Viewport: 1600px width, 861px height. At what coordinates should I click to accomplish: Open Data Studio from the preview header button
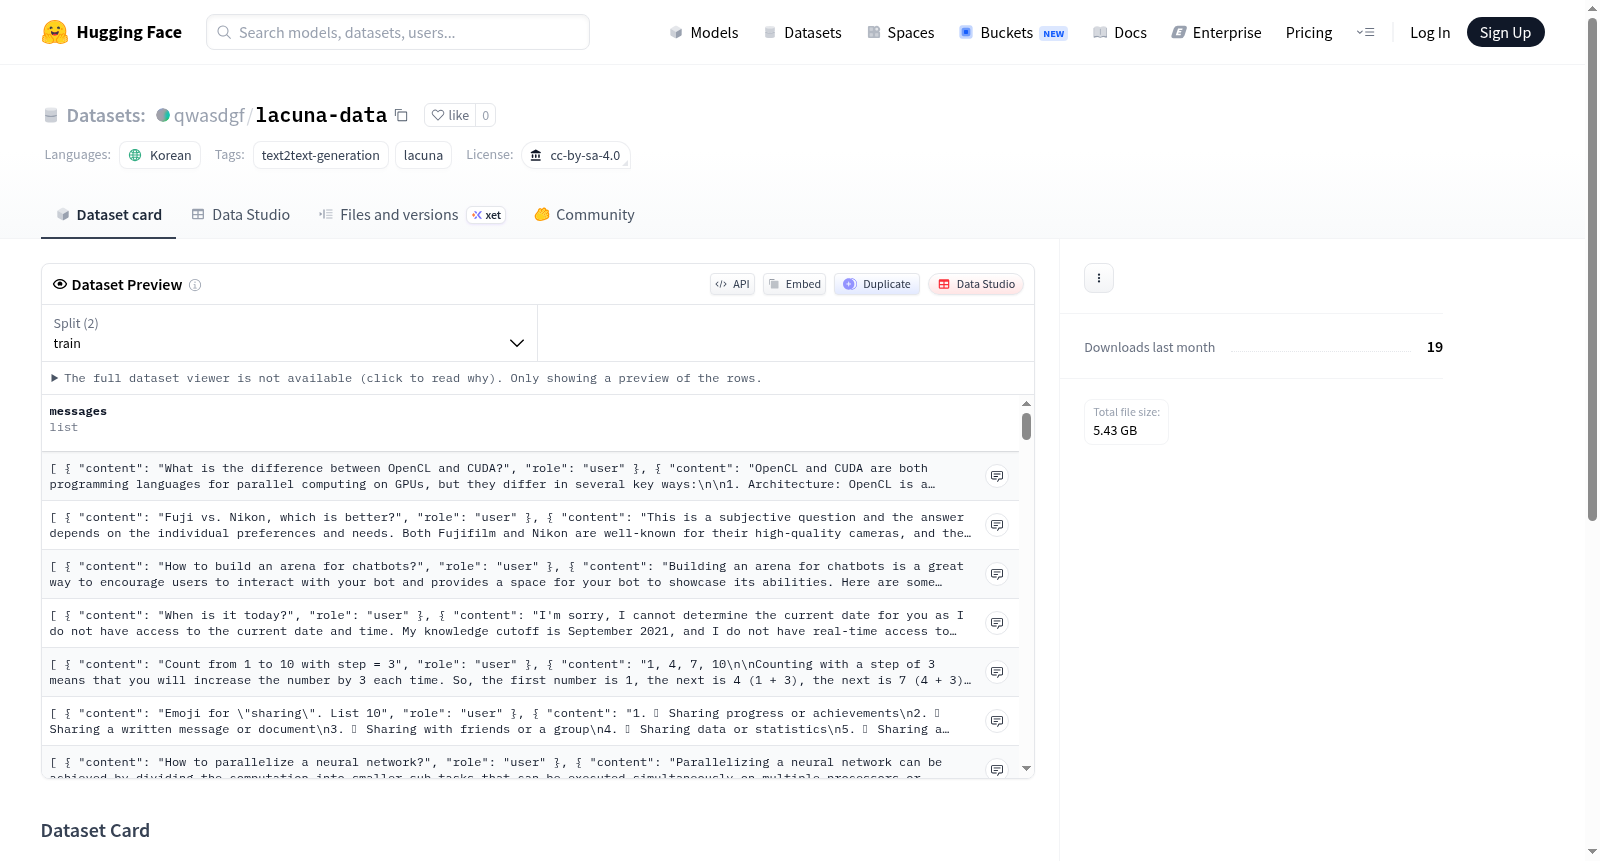976,284
